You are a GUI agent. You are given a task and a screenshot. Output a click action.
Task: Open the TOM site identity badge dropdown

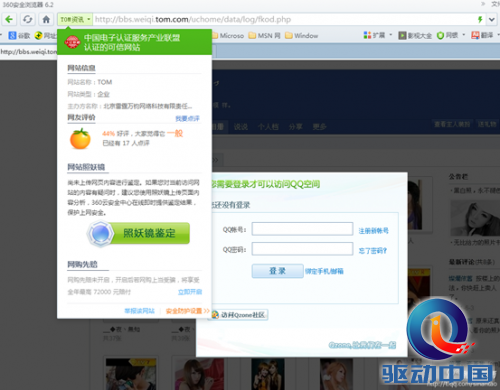(x=75, y=19)
